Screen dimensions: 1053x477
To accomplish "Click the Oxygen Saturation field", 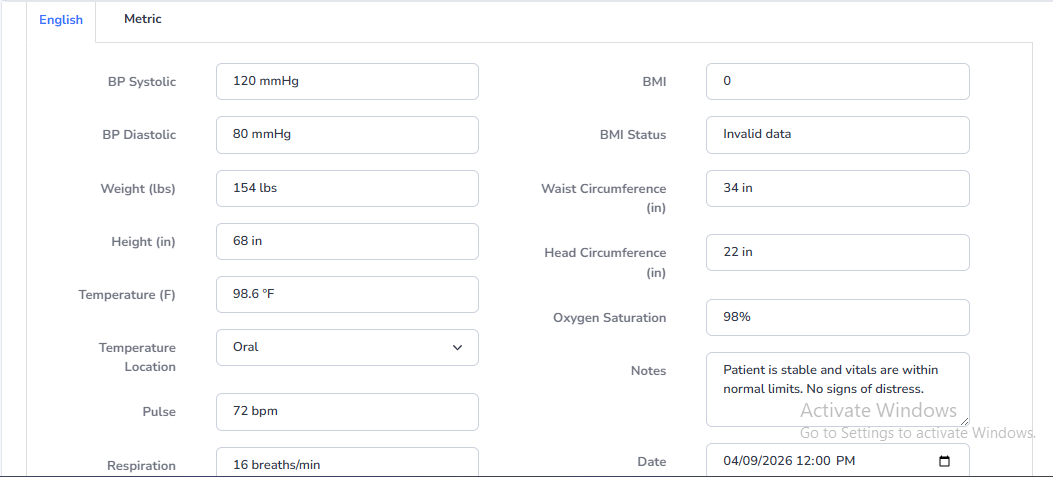I will [x=837, y=317].
